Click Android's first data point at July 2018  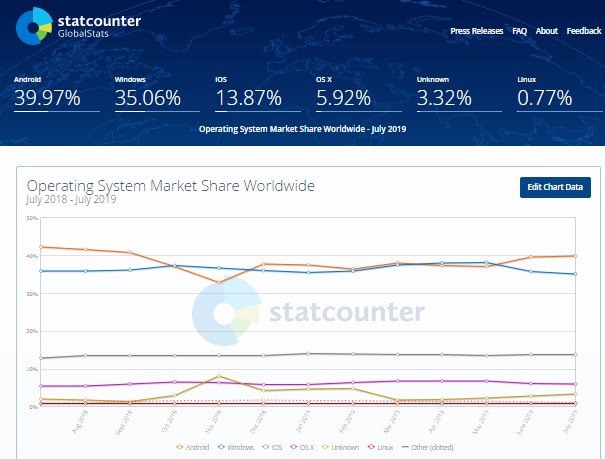pos(41,247)
